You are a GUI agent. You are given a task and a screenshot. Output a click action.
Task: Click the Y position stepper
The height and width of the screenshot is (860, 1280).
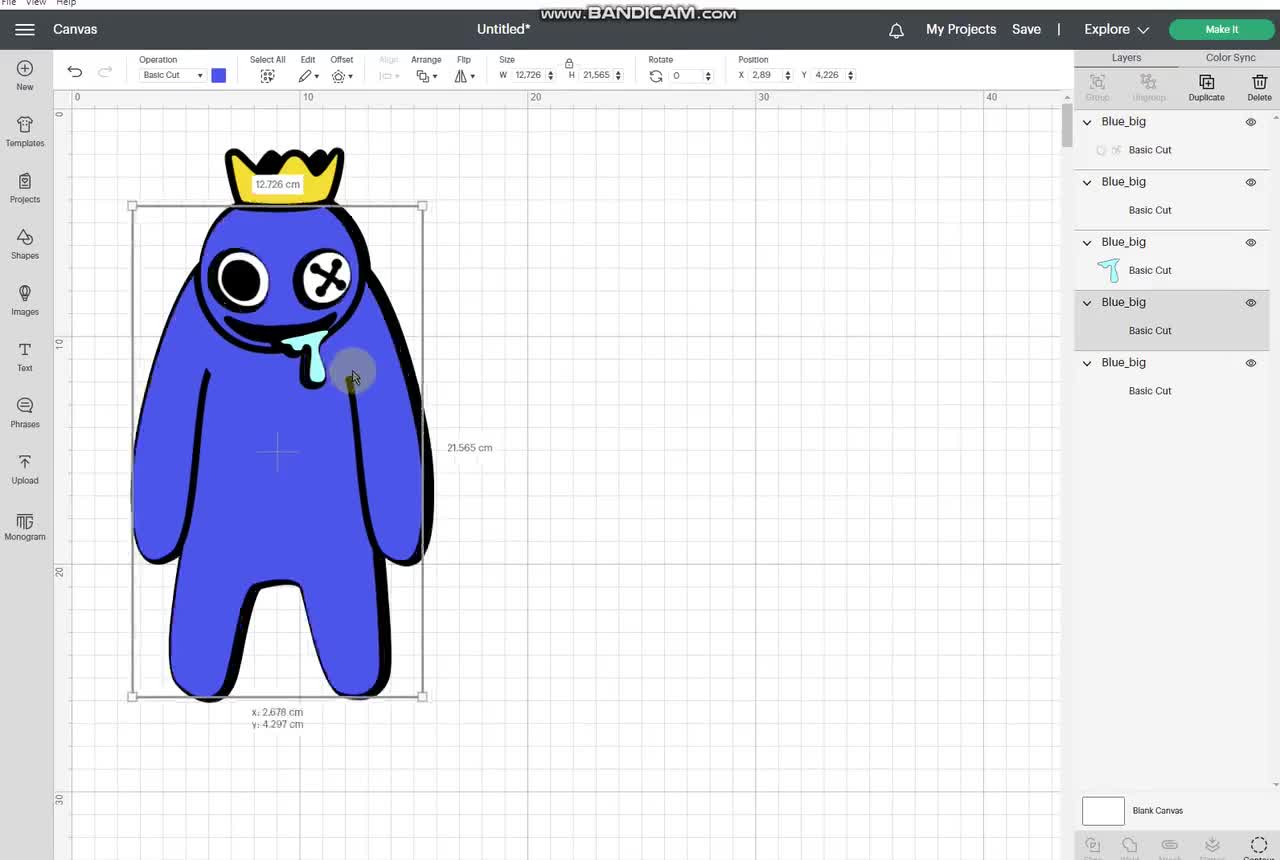[851, 76]
